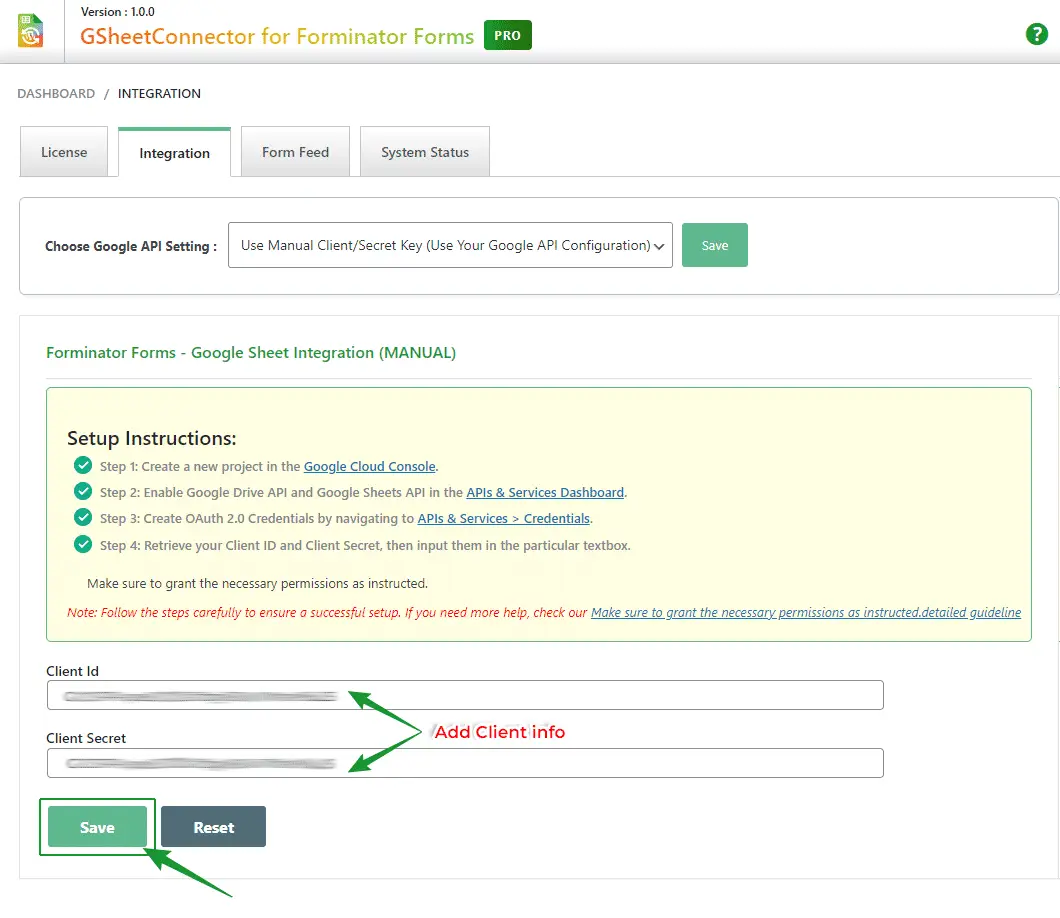The image size is (1060, 918).
Task: Click the Step 2 green checkmark icon
Action: click(x=83, y=492)
